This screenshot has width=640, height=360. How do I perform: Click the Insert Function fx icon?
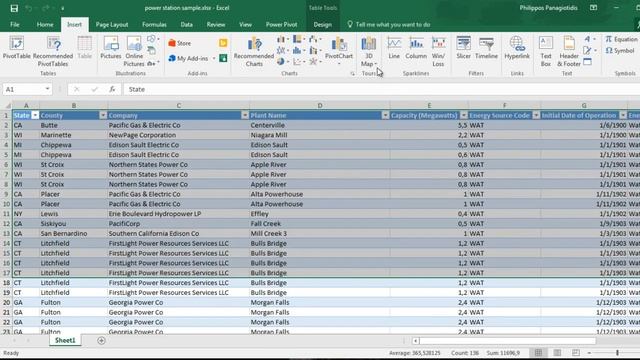click(112, 89)
